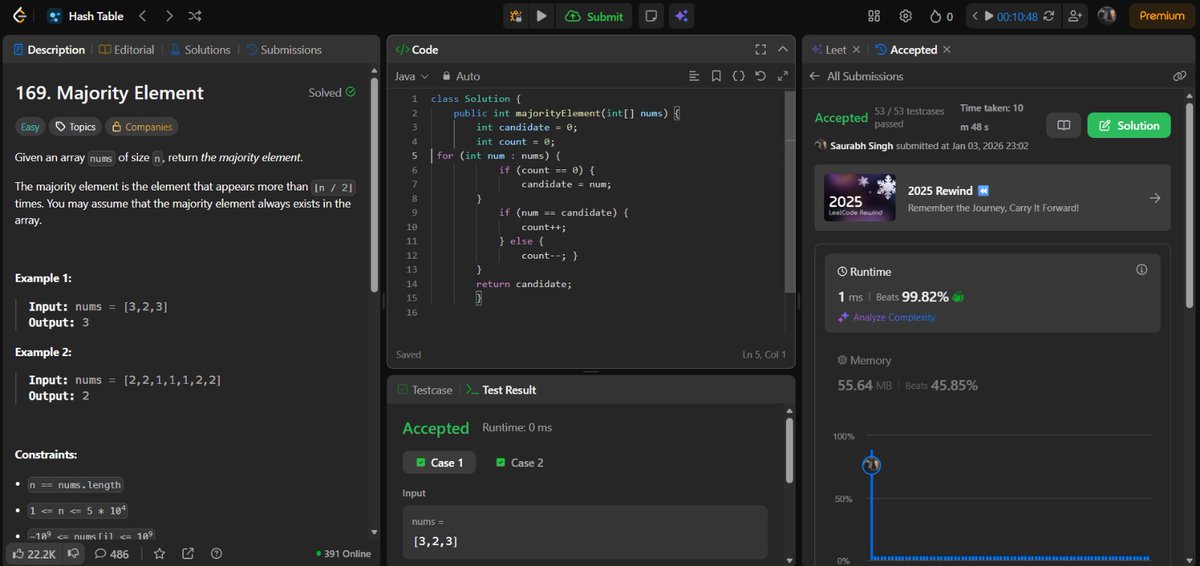Viewport: 1200px width, 566px height.
Task: Click the green Solution button
Action: pos(1129,125)
